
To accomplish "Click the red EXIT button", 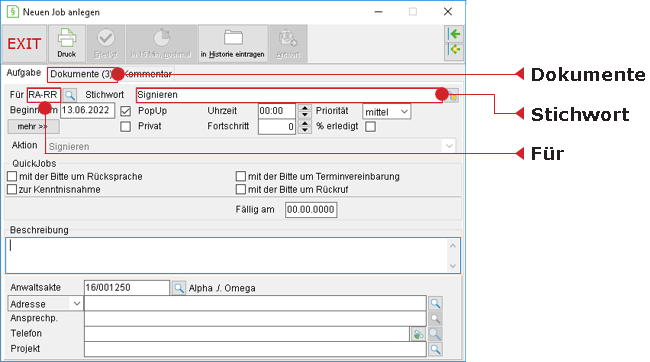I will 24,44.
